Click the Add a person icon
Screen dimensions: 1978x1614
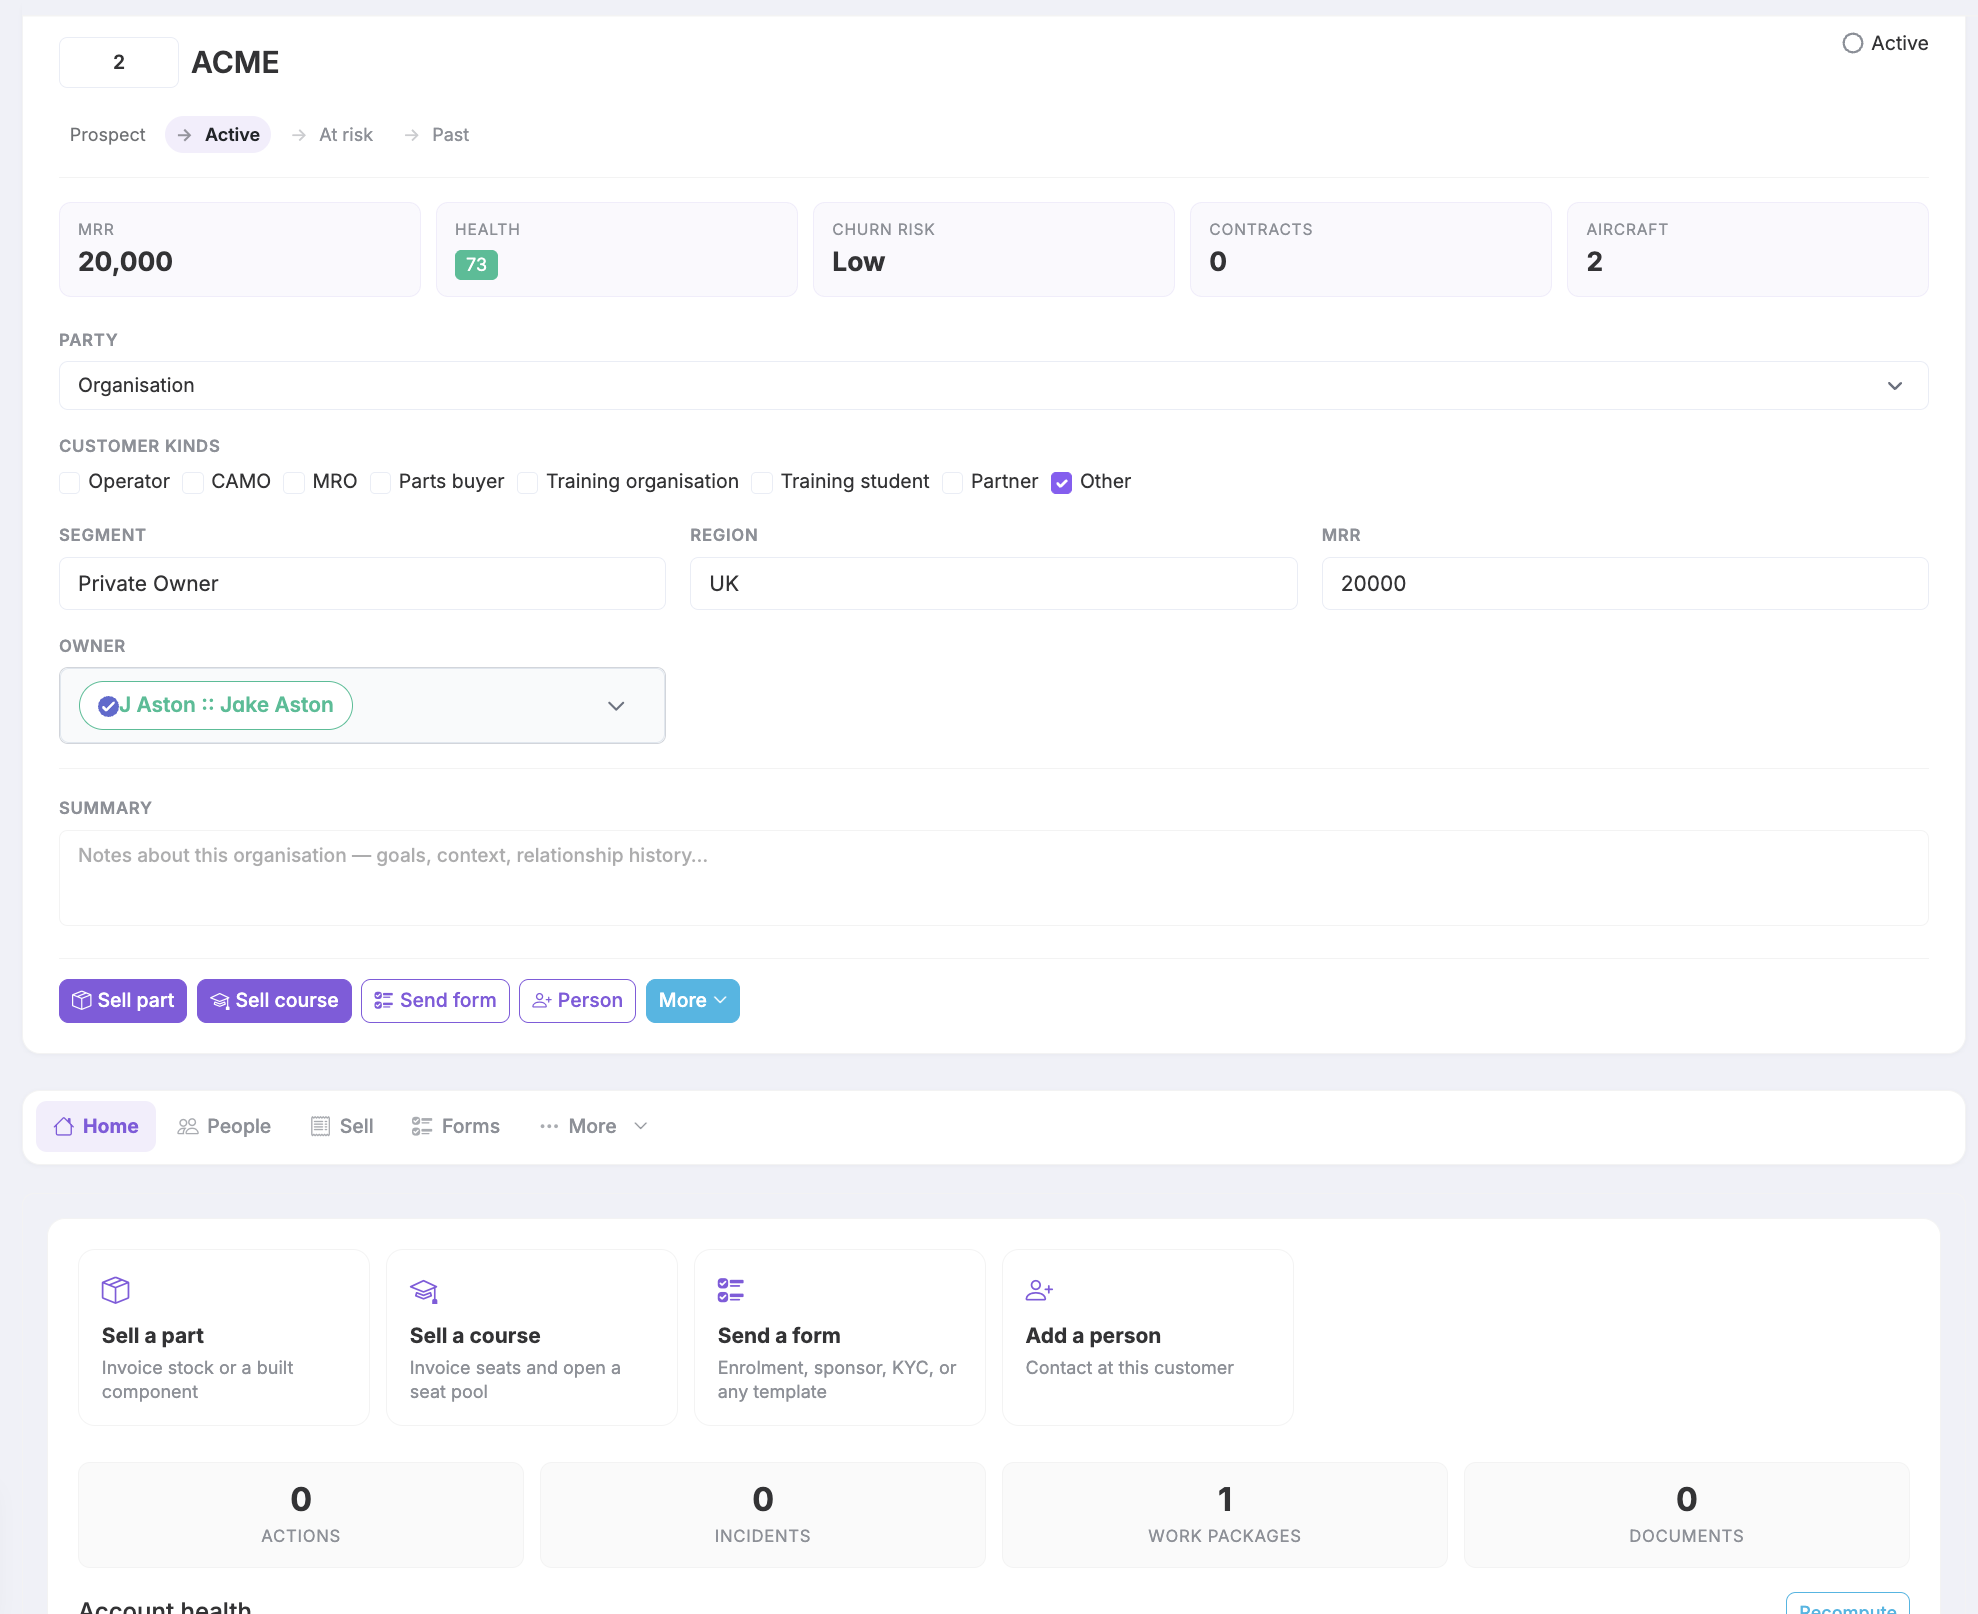(x=1039, y=1290)
